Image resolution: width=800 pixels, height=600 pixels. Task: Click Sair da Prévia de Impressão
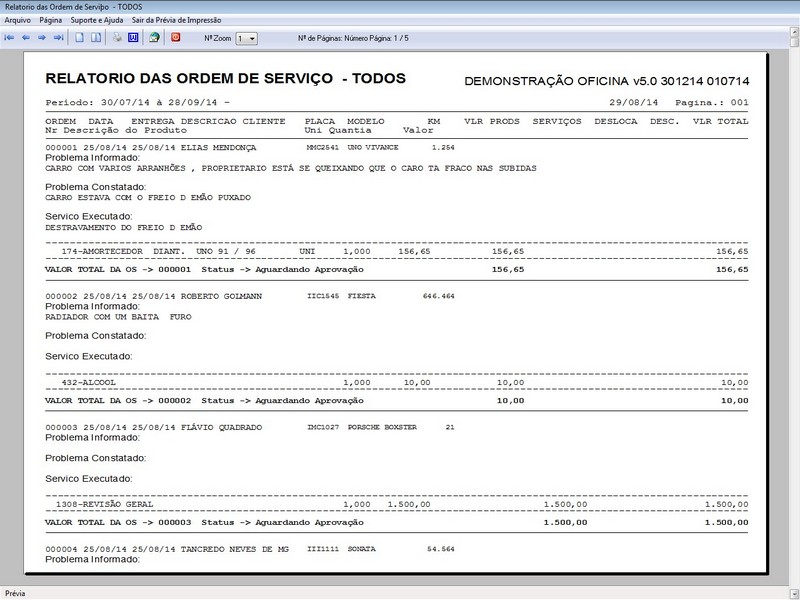(x=177, y=20)
